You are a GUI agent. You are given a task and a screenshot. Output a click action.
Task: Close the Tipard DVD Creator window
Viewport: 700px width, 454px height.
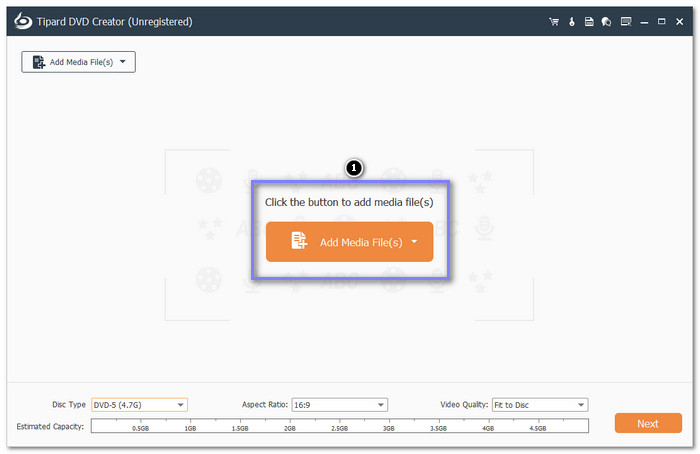(x=679, y=21)
